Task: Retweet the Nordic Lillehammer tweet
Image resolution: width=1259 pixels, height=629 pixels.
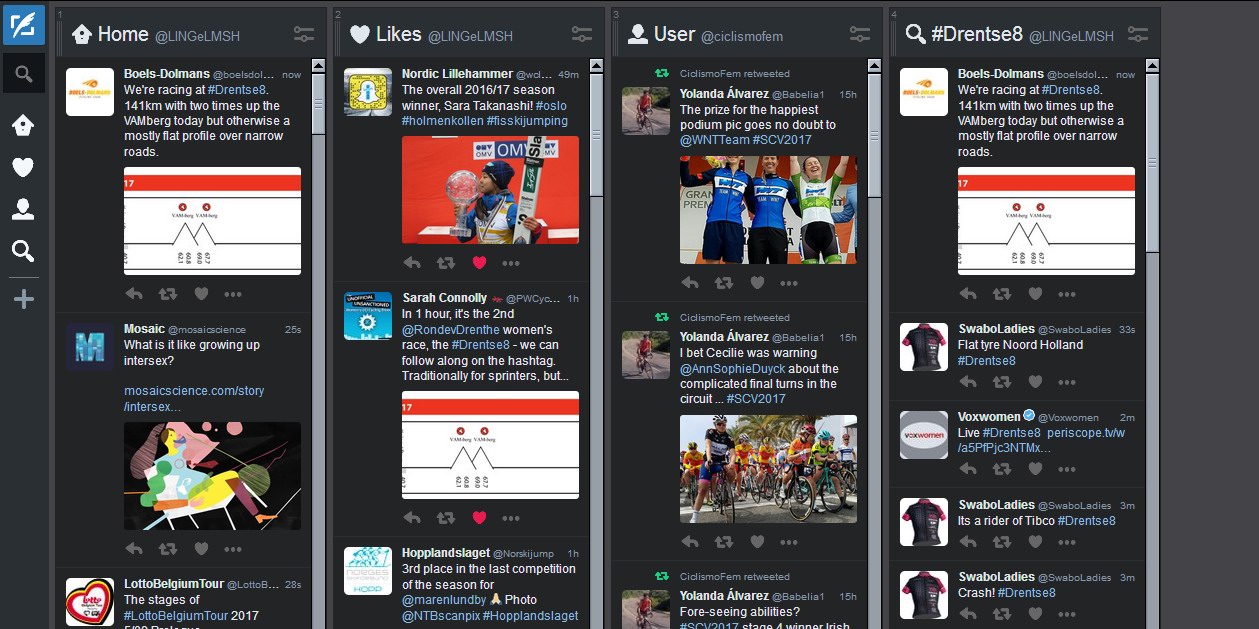Action: (x=445, y=263)
